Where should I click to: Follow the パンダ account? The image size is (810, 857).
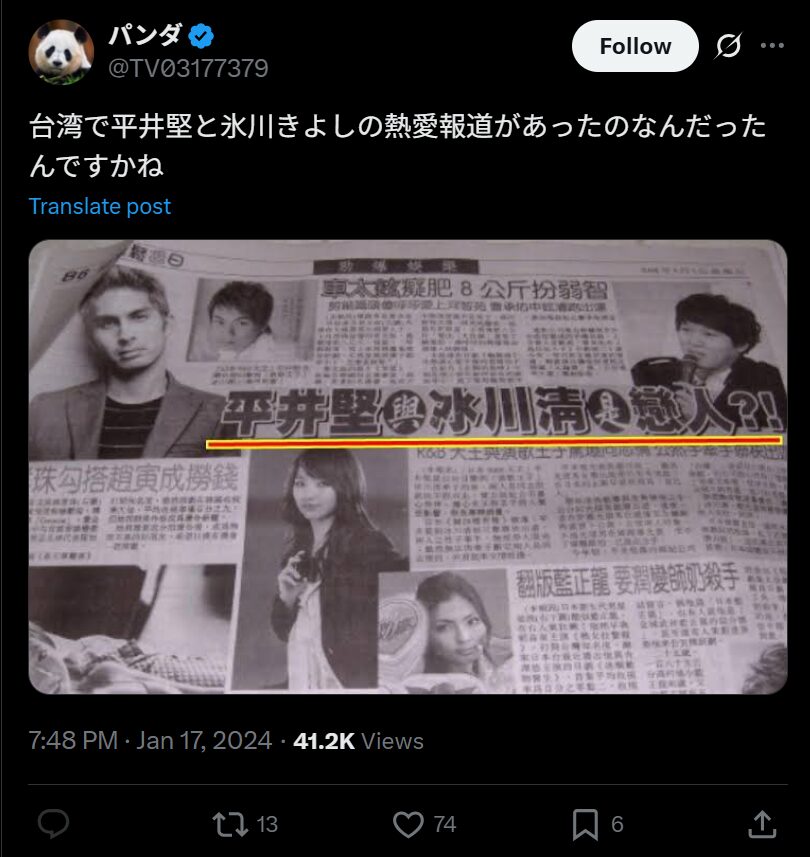point(635,46)
